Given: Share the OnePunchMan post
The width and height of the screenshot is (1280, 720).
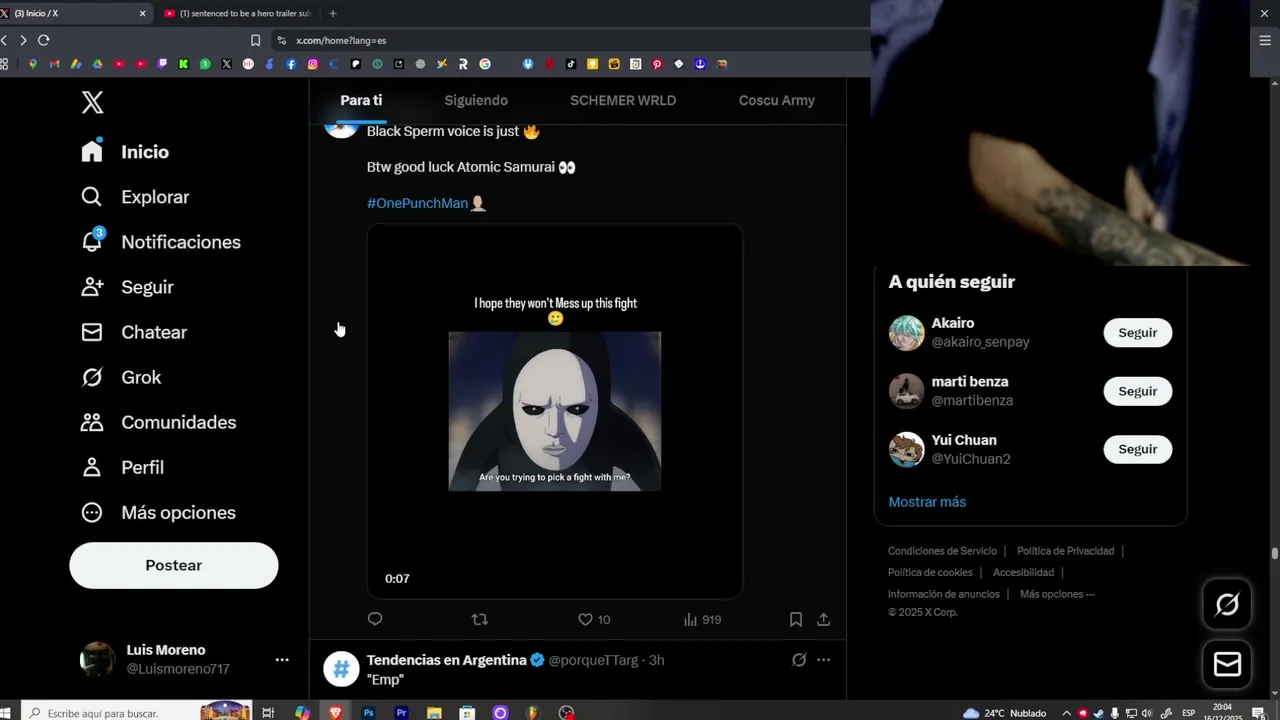Looking at the screenshot, I should (824, 619).
